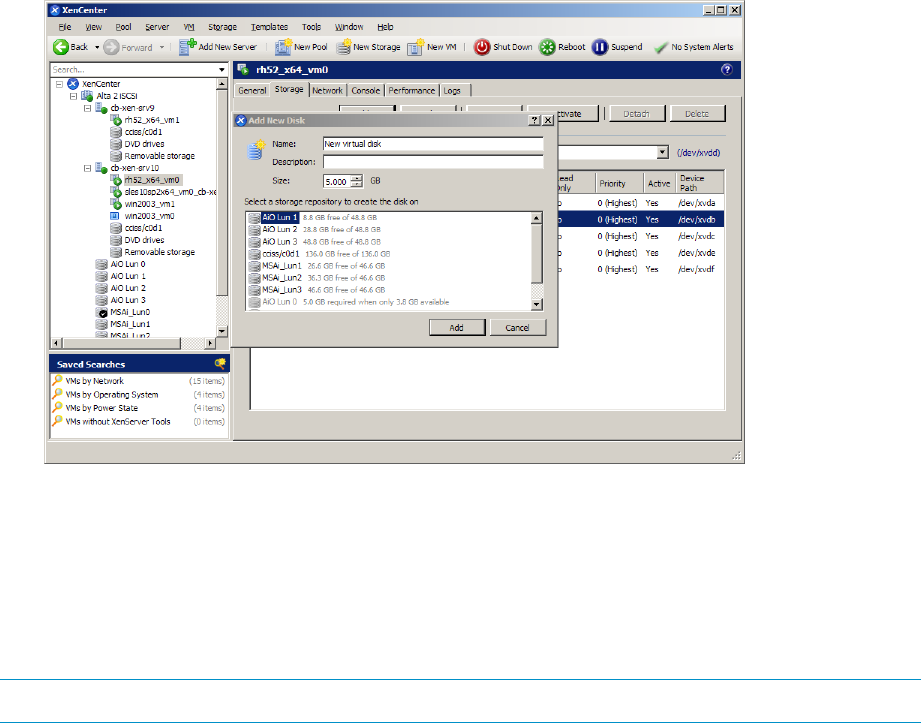The width and height of the screenshot is (921, 723).
Task: Click the Saved Searches header star icon
Action: [220, 364]
